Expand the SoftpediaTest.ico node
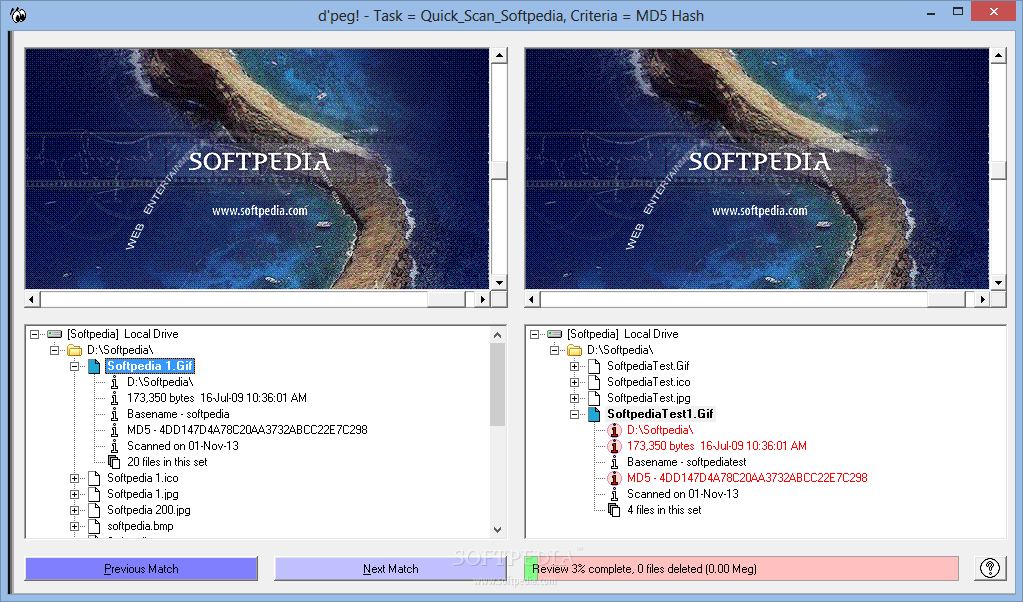The width and height of the screenshot is (1023, 602). (574, 382)
